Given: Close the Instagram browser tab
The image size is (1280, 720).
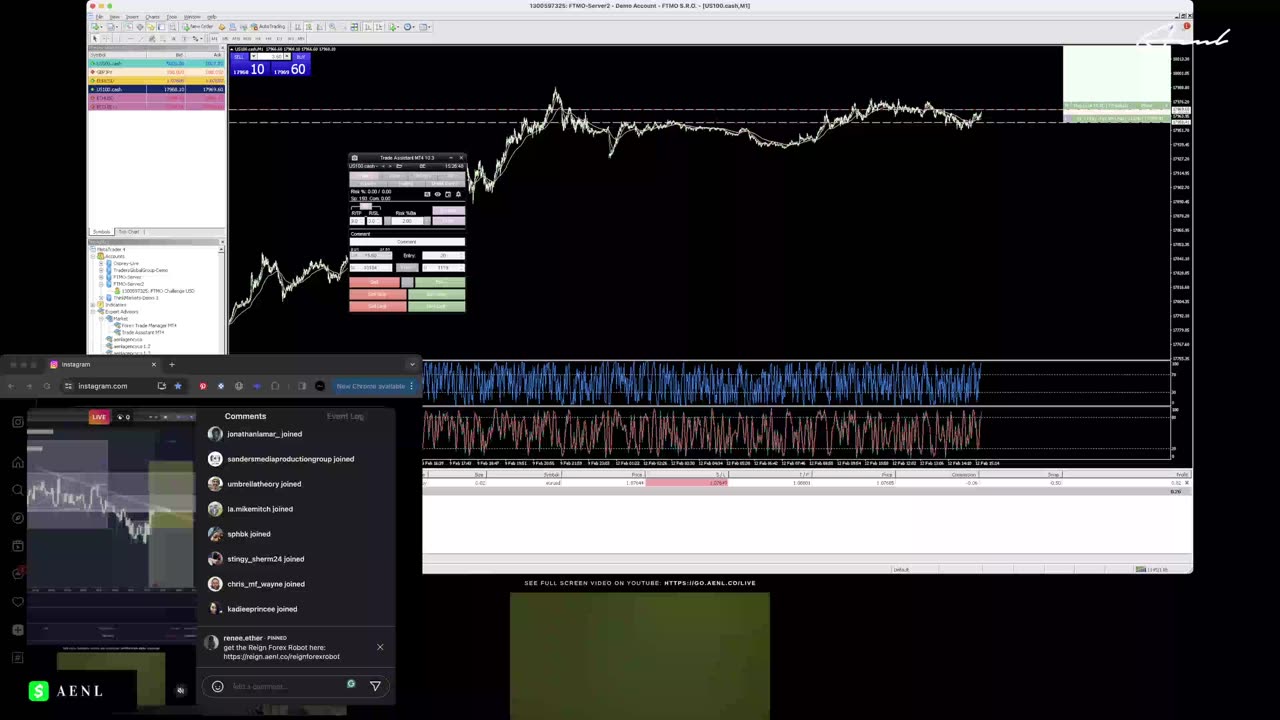Looking at the screenshot, I should [x=154, y=364].
